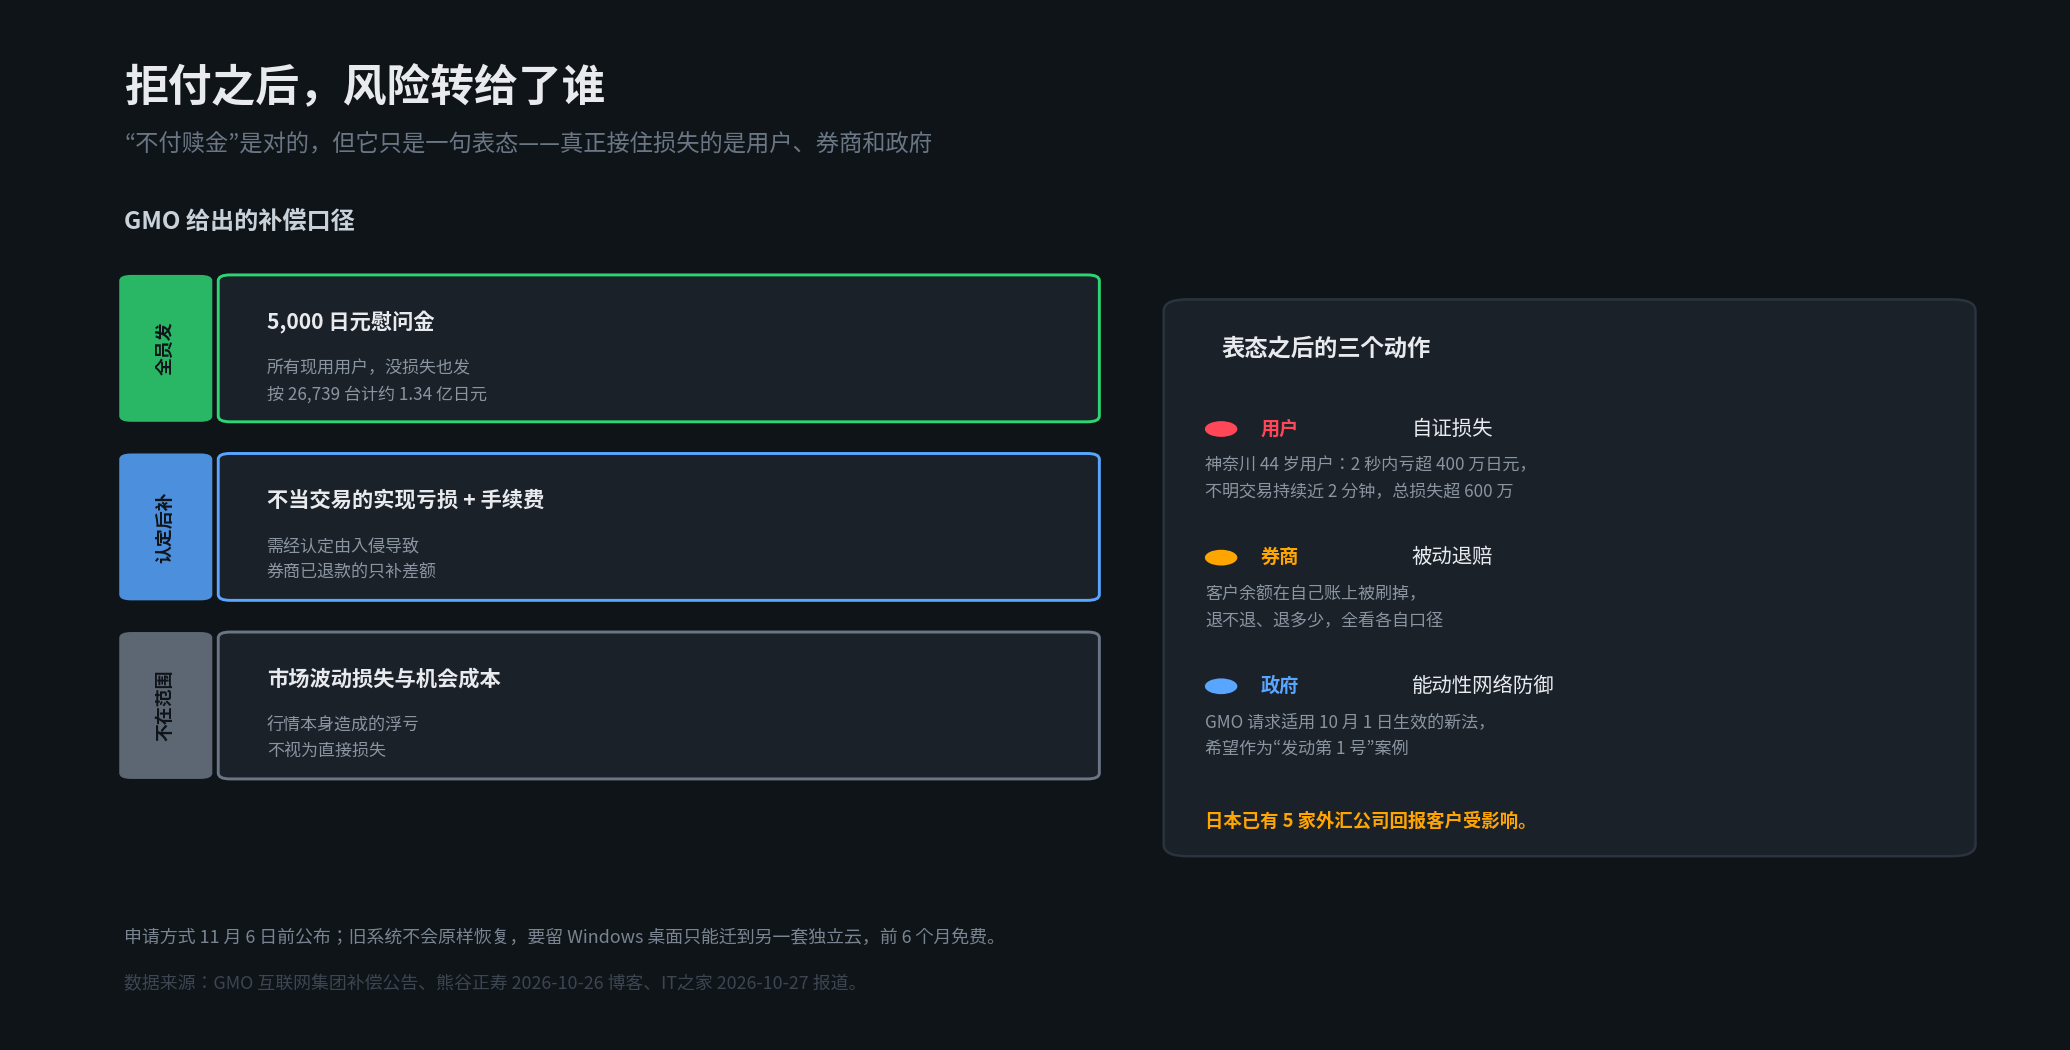This screenshot has height=1050, width=2070.
Task: Click the line 按 26,739 台计约 1.34 亿日元
Action: pyautogui.click(x=377, y=394)
